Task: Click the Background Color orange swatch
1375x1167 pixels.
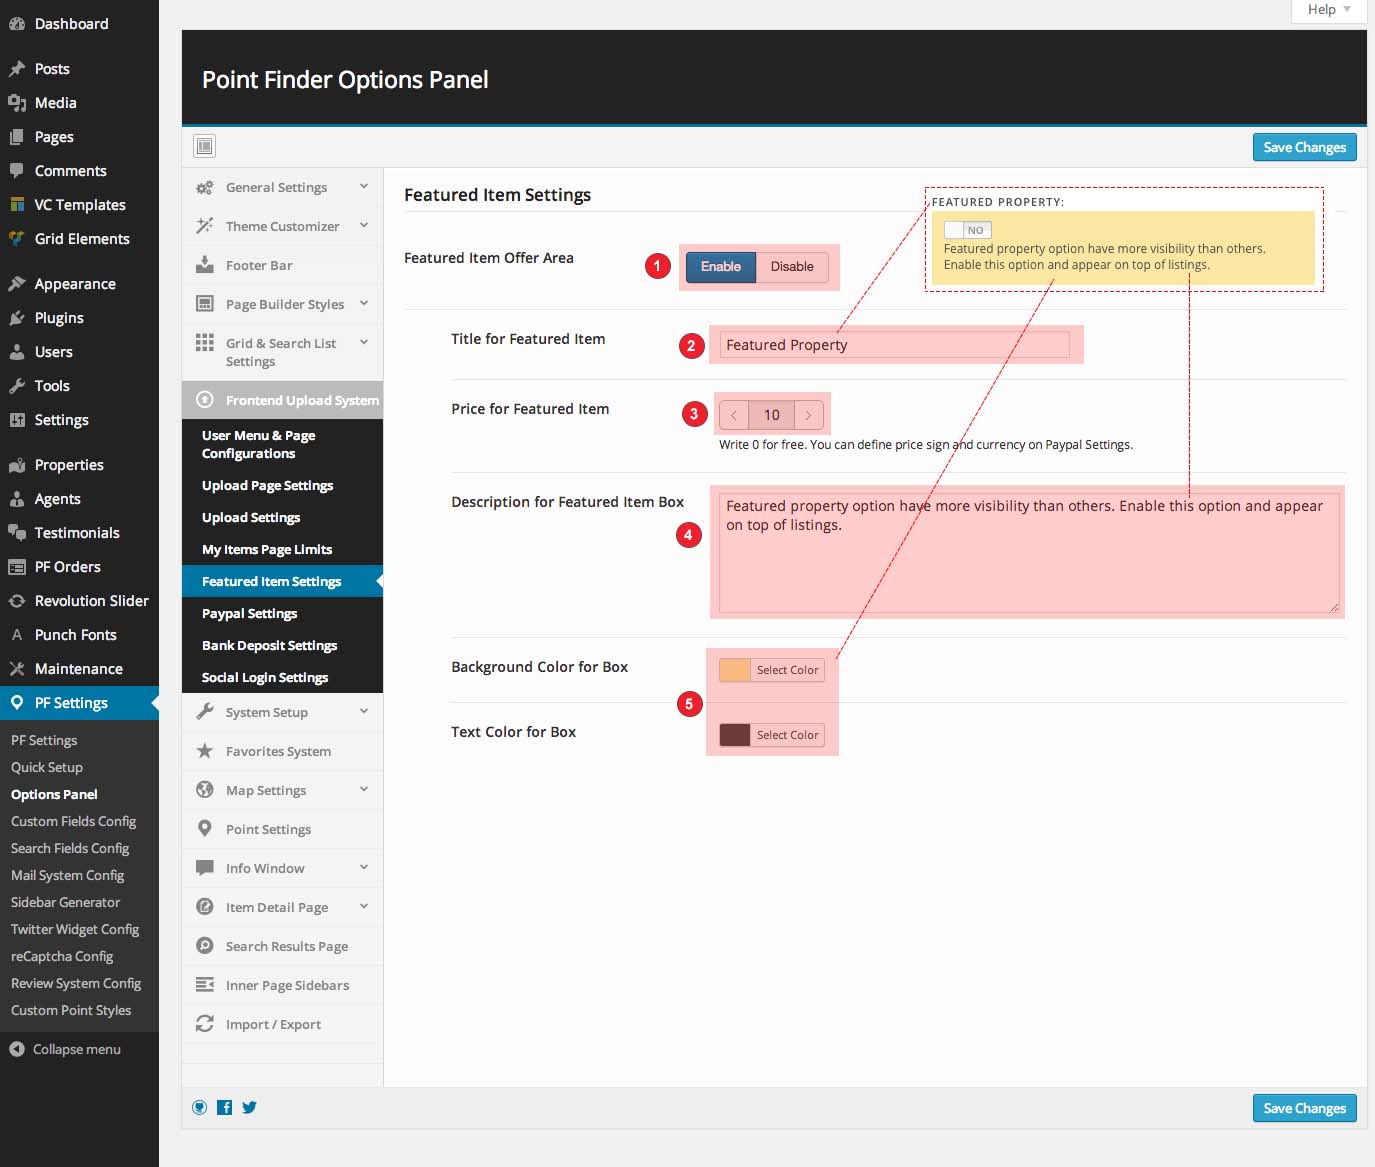Action: [x=735, y=670]
